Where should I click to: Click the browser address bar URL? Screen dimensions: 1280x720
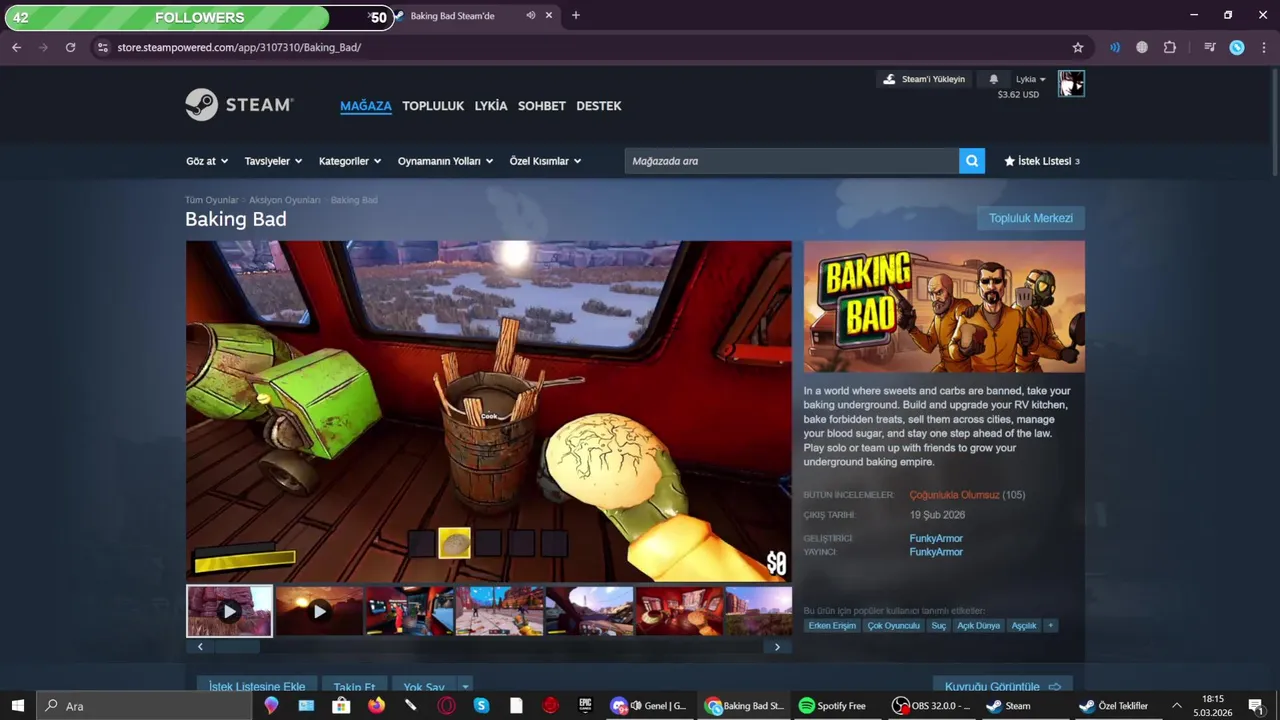click(239, 47)
